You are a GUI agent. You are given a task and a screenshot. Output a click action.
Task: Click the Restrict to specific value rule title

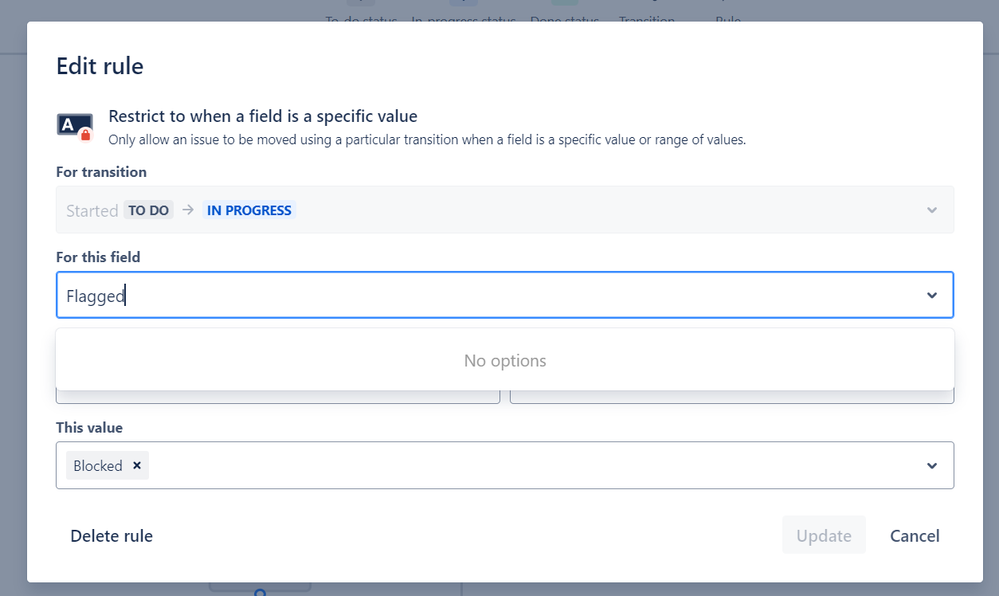tap(262, 116)
